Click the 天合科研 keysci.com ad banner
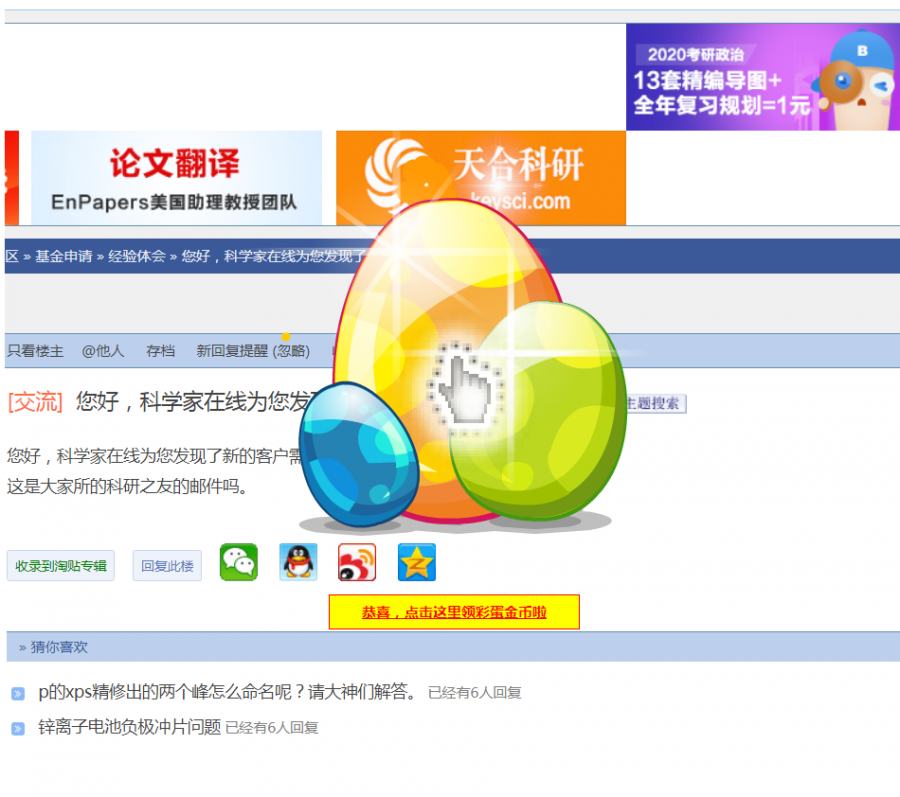Image resolution: width=900 pixels, height=797 pixels. pyautogui.click(x=481, y=178)
